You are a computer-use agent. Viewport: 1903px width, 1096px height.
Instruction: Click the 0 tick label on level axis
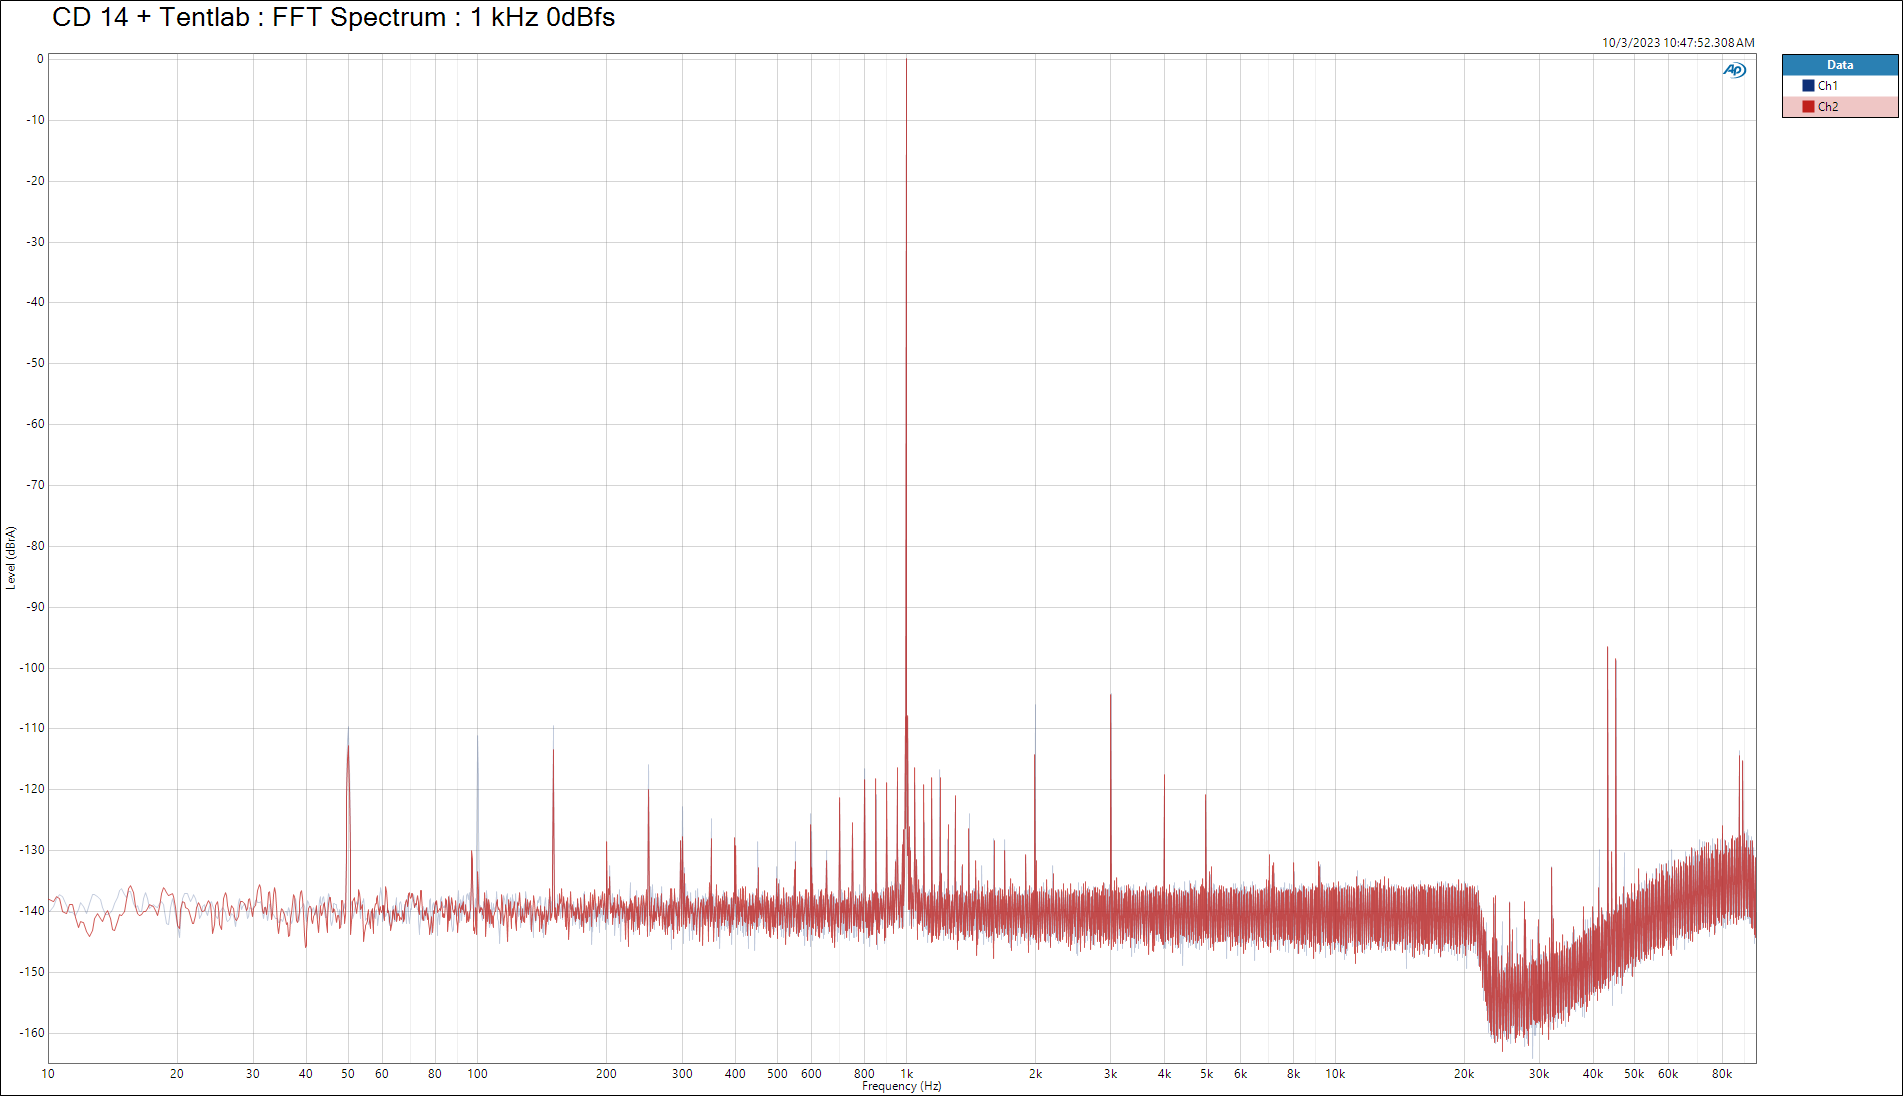click(x=40, y=59)
